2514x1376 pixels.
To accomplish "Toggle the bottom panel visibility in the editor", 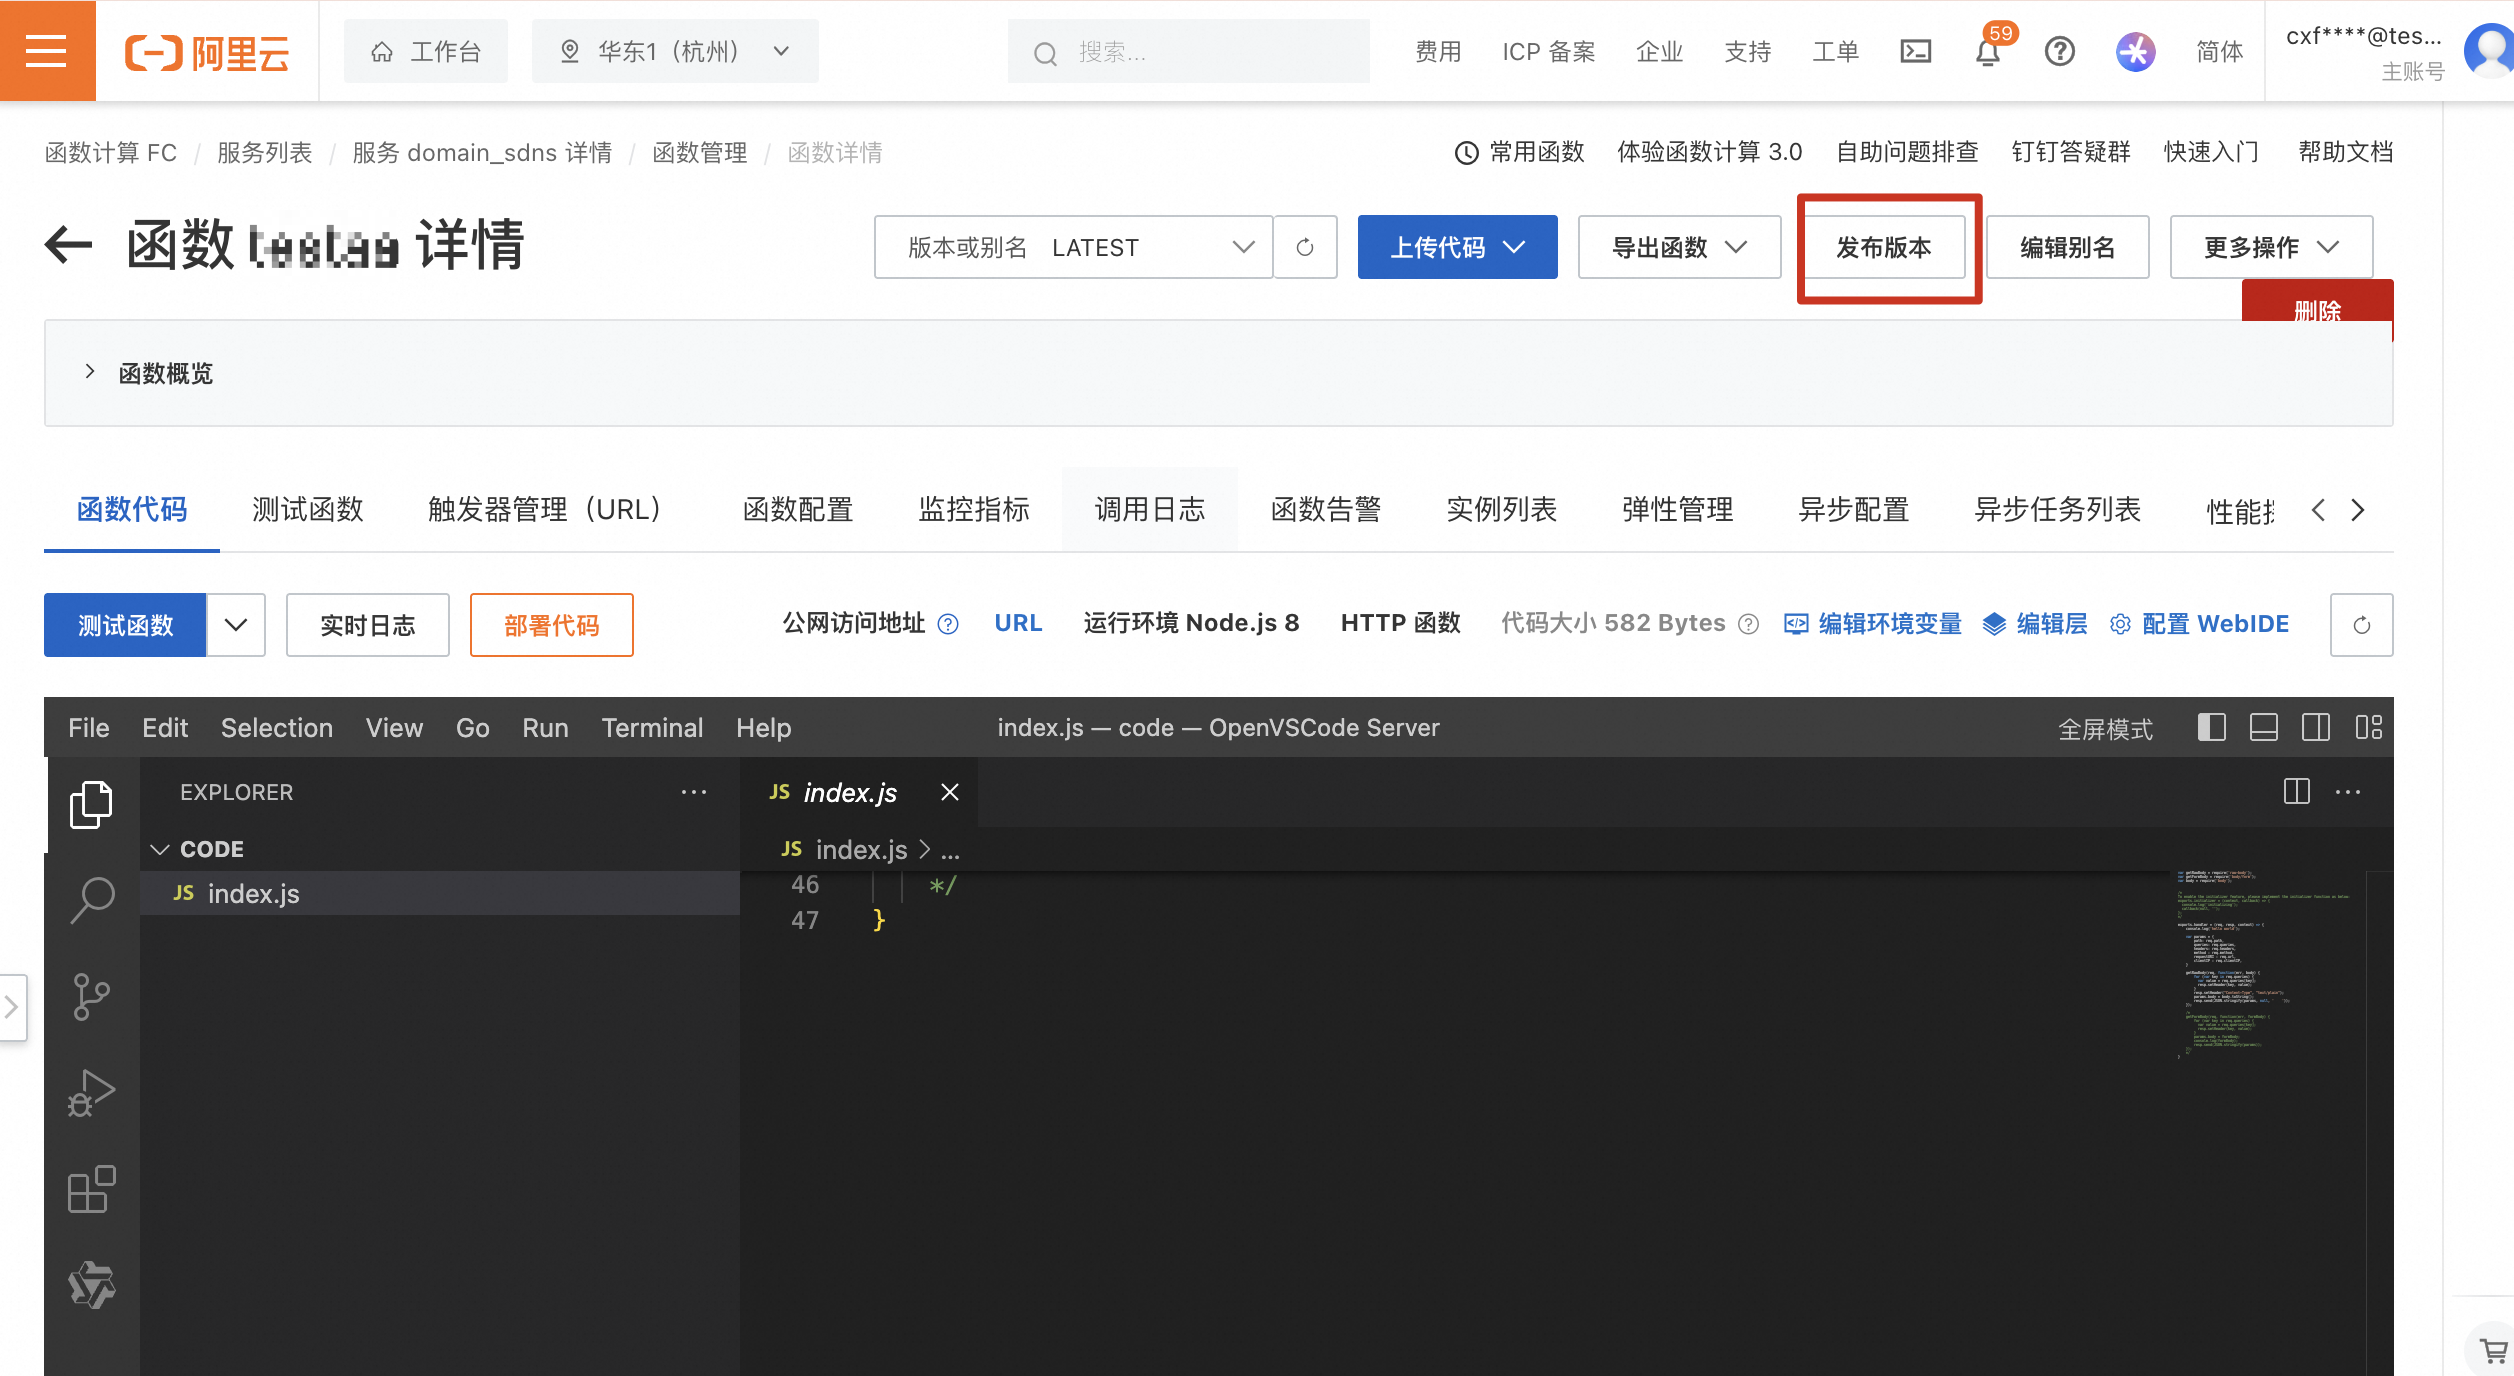I will [2264, 727].
